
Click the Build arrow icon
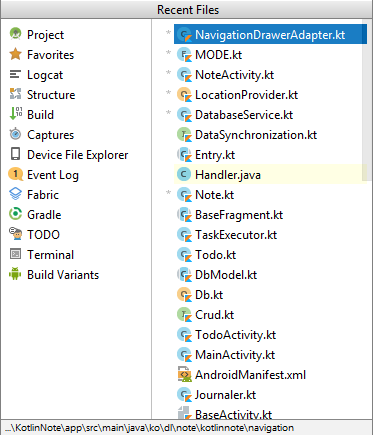pos(15,114)
